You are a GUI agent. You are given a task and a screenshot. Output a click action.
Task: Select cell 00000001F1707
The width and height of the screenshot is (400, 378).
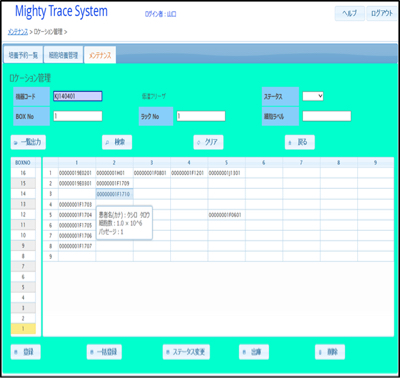point(77,246)
